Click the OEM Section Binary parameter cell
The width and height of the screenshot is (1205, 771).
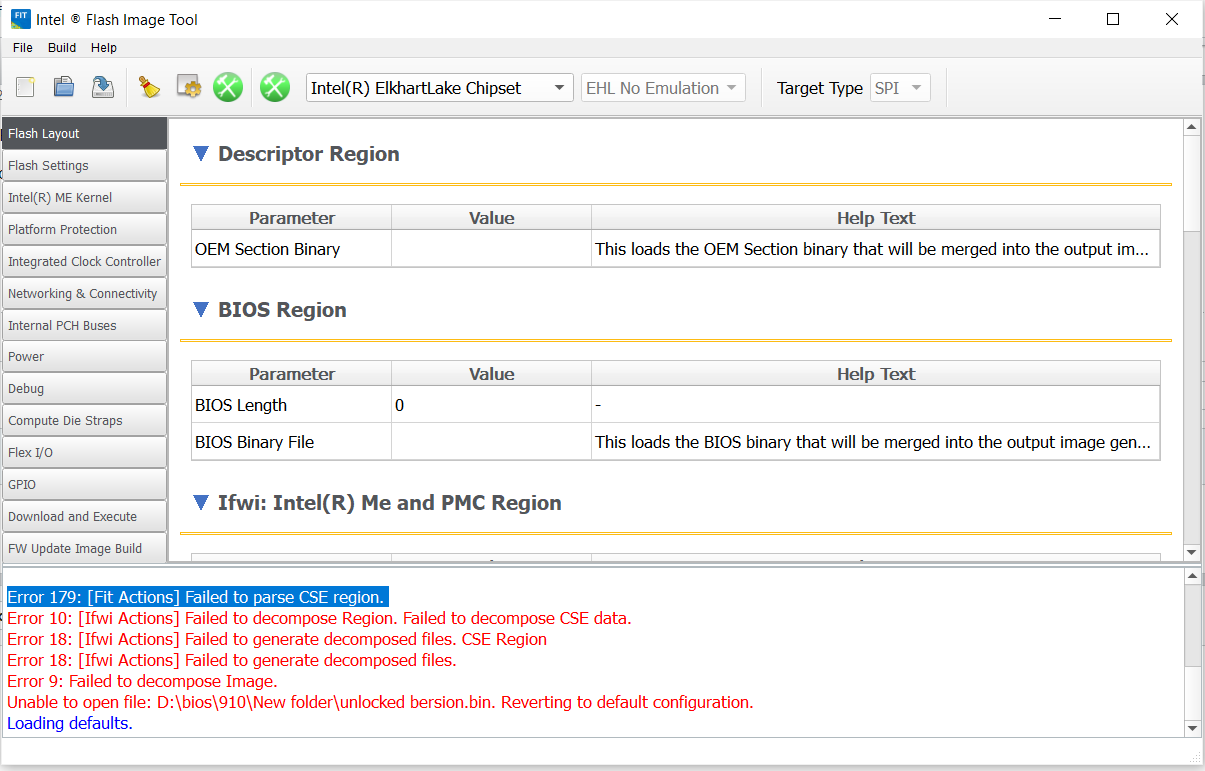click(292, 249)
